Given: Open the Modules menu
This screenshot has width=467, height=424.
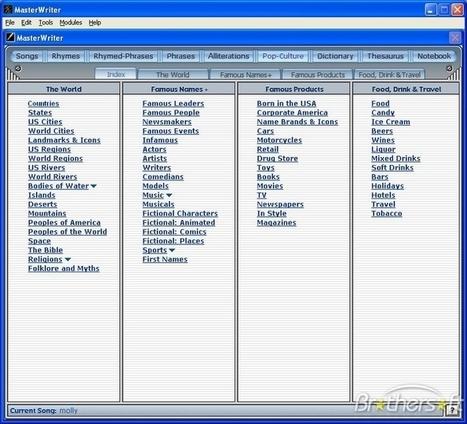Looking at the screenshot, I should click(71, 23).
